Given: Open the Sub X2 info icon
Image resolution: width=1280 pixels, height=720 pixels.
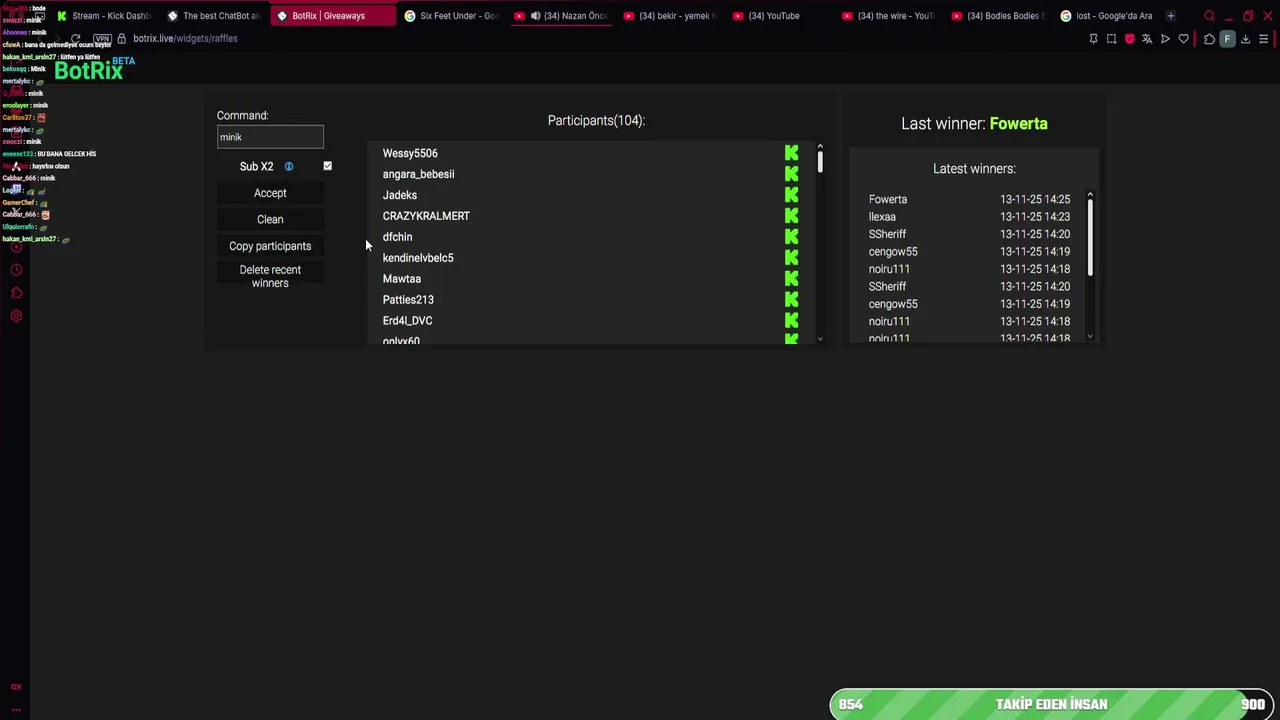Looking at the screenshot, I should point(289,166).
